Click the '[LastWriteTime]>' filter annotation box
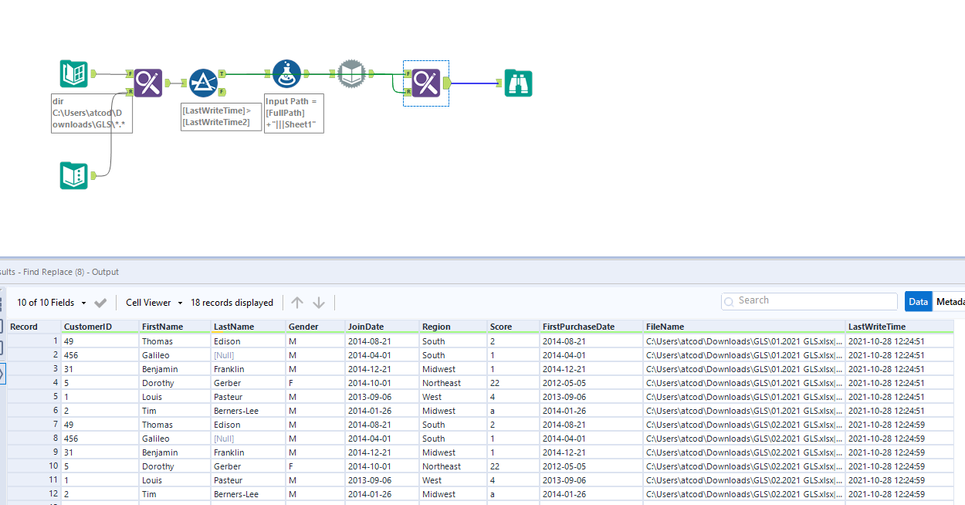Screen dimensions: 965x505 tap(222, 116)
